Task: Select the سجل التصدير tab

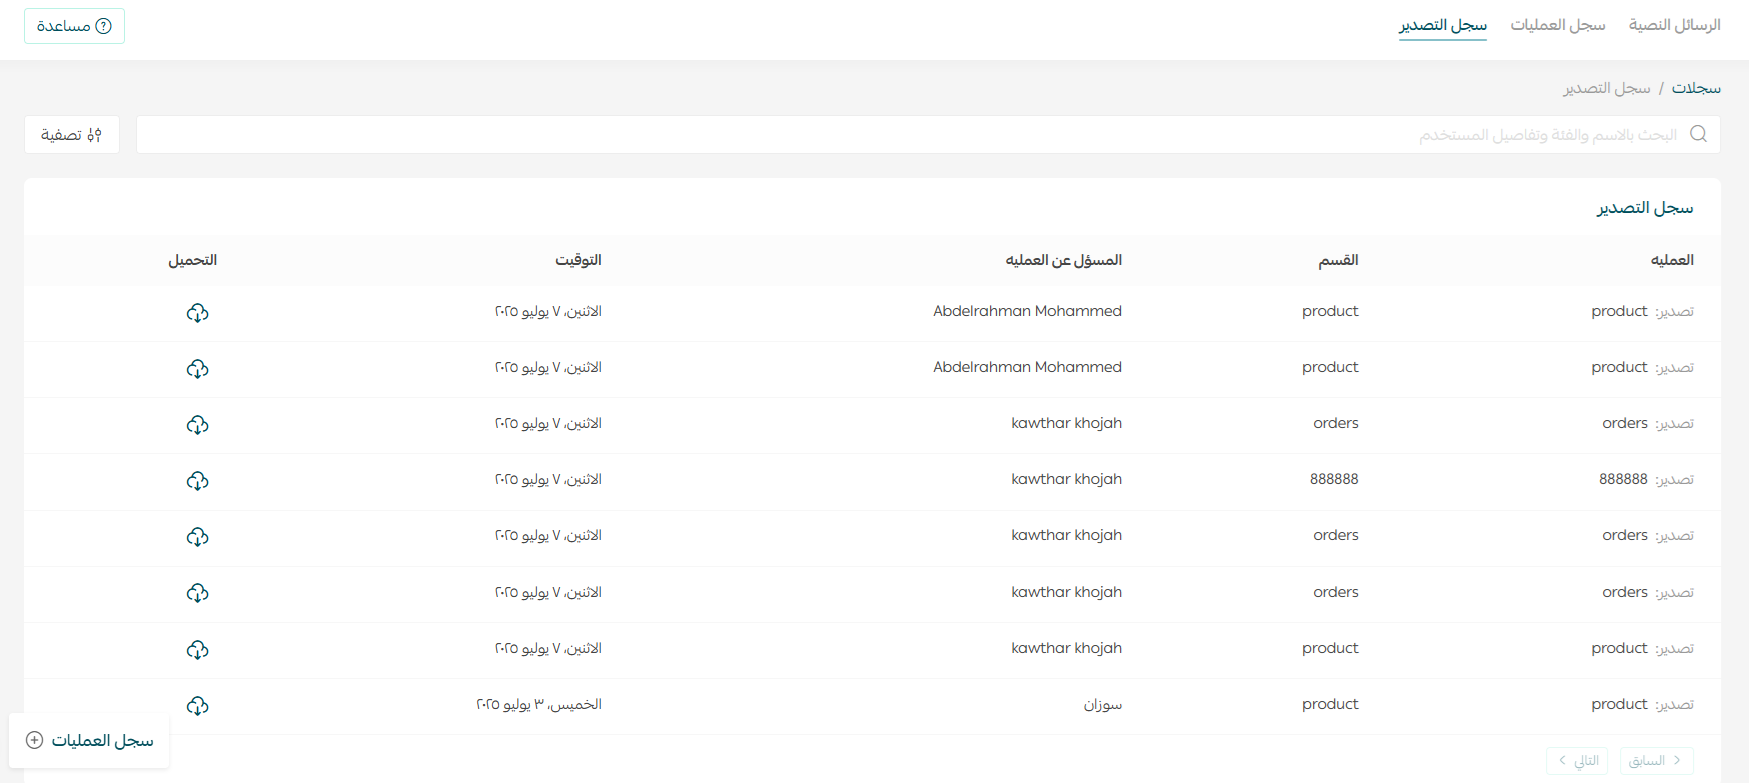Action: (x=1442, y=25)
